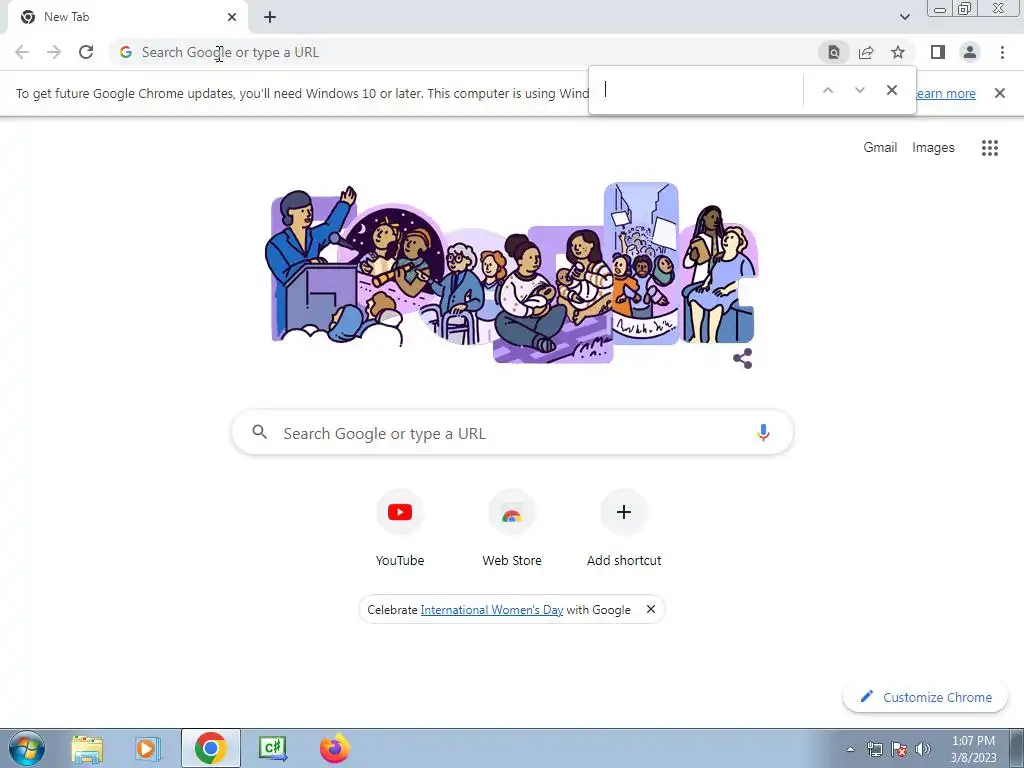Click the network tray icon
This screenshot has height=768, width=1024.
tap(874, 749)
